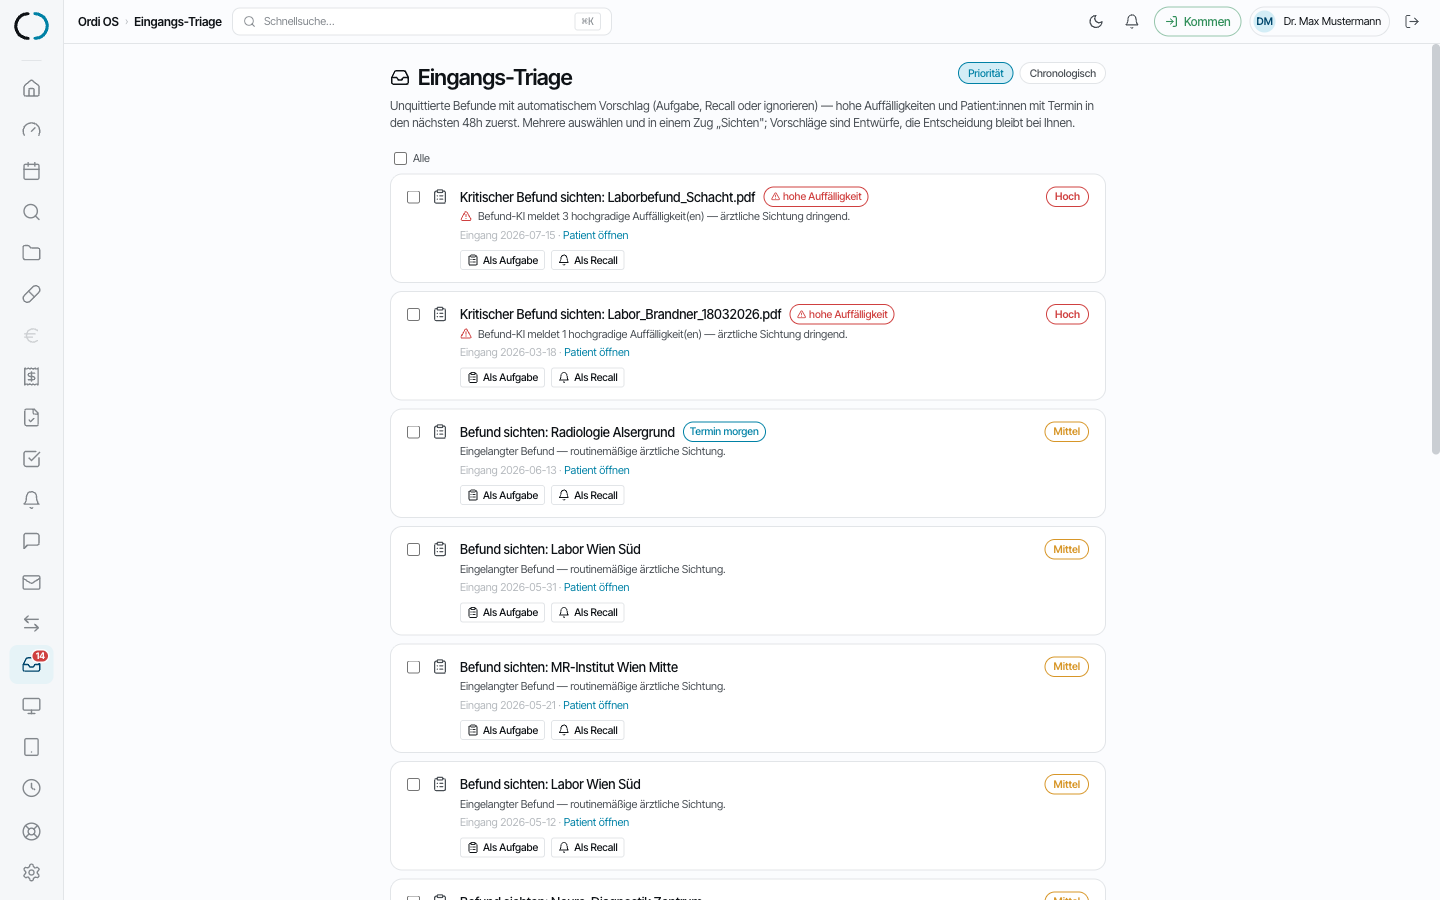Select checkbox for Radiologie Alsergrund entry
This screenshot has width=1440, height=900.
pos(413,432)
